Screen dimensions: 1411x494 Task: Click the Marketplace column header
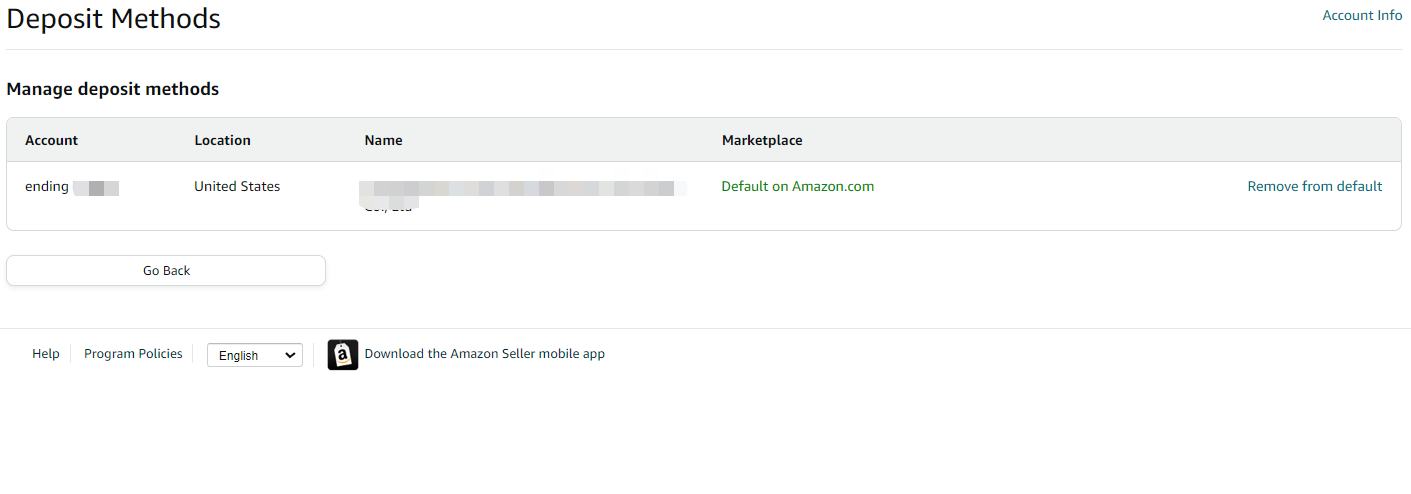762,140
